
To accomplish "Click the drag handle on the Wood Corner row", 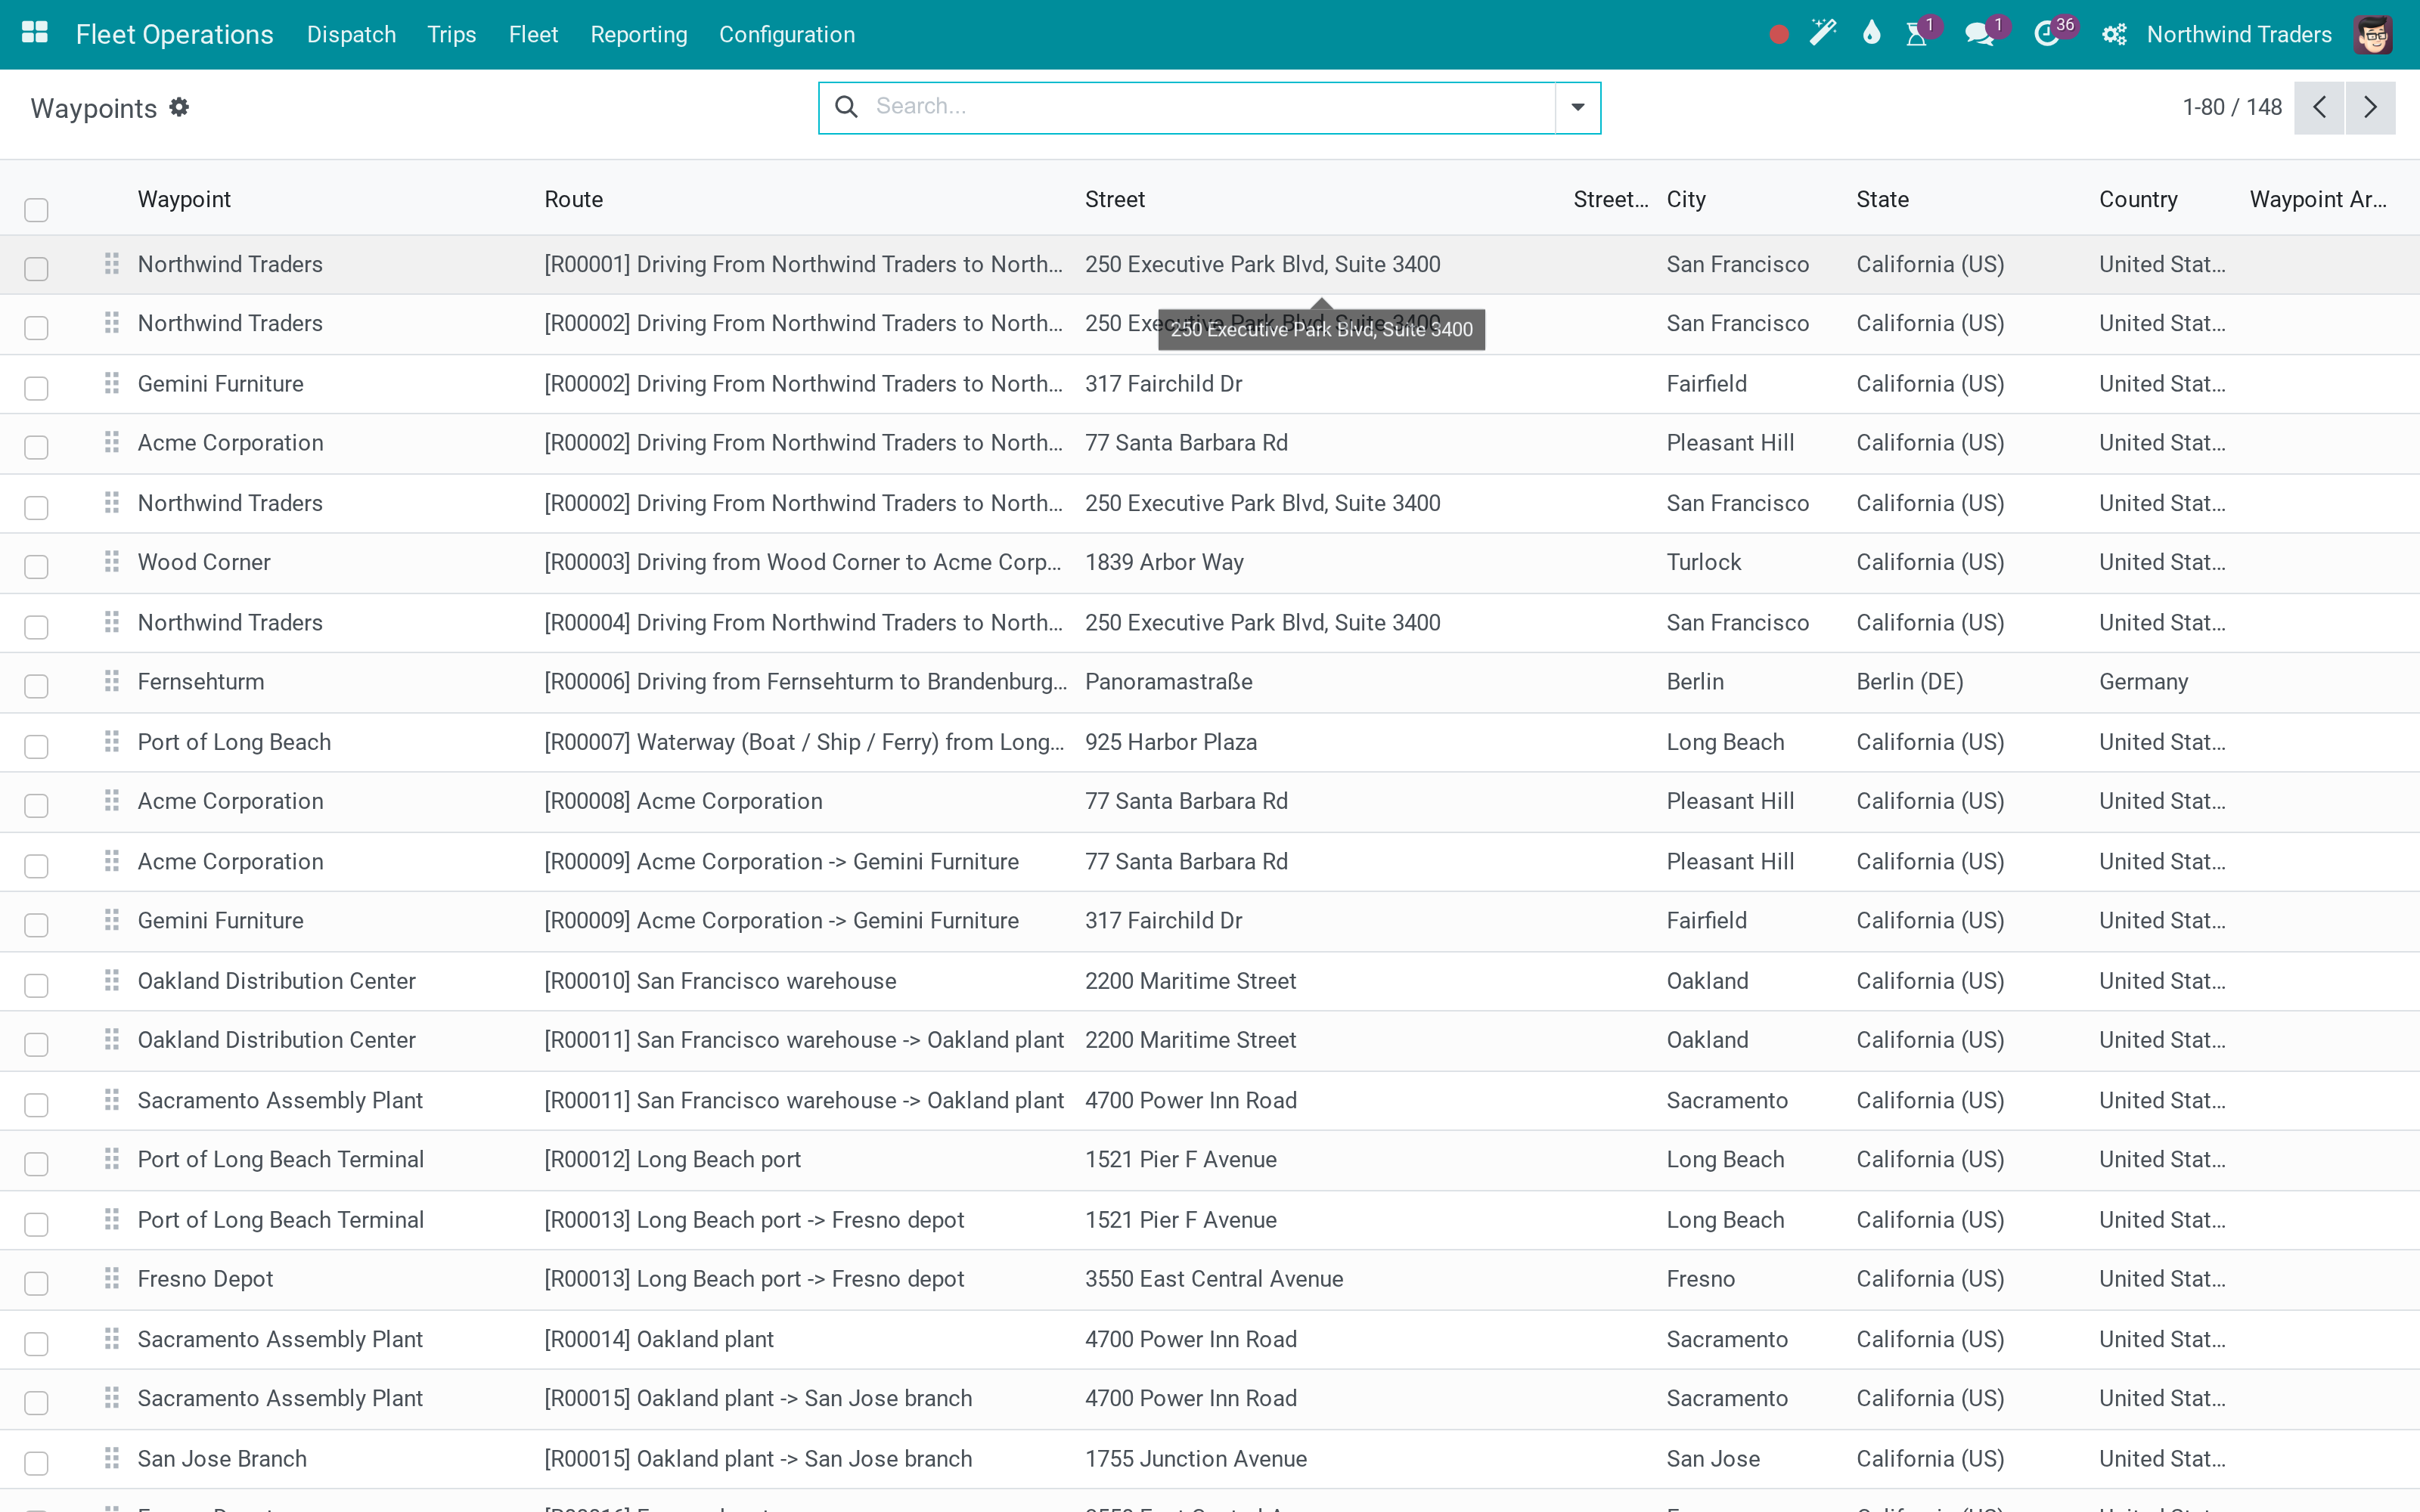I will (112, 562).
